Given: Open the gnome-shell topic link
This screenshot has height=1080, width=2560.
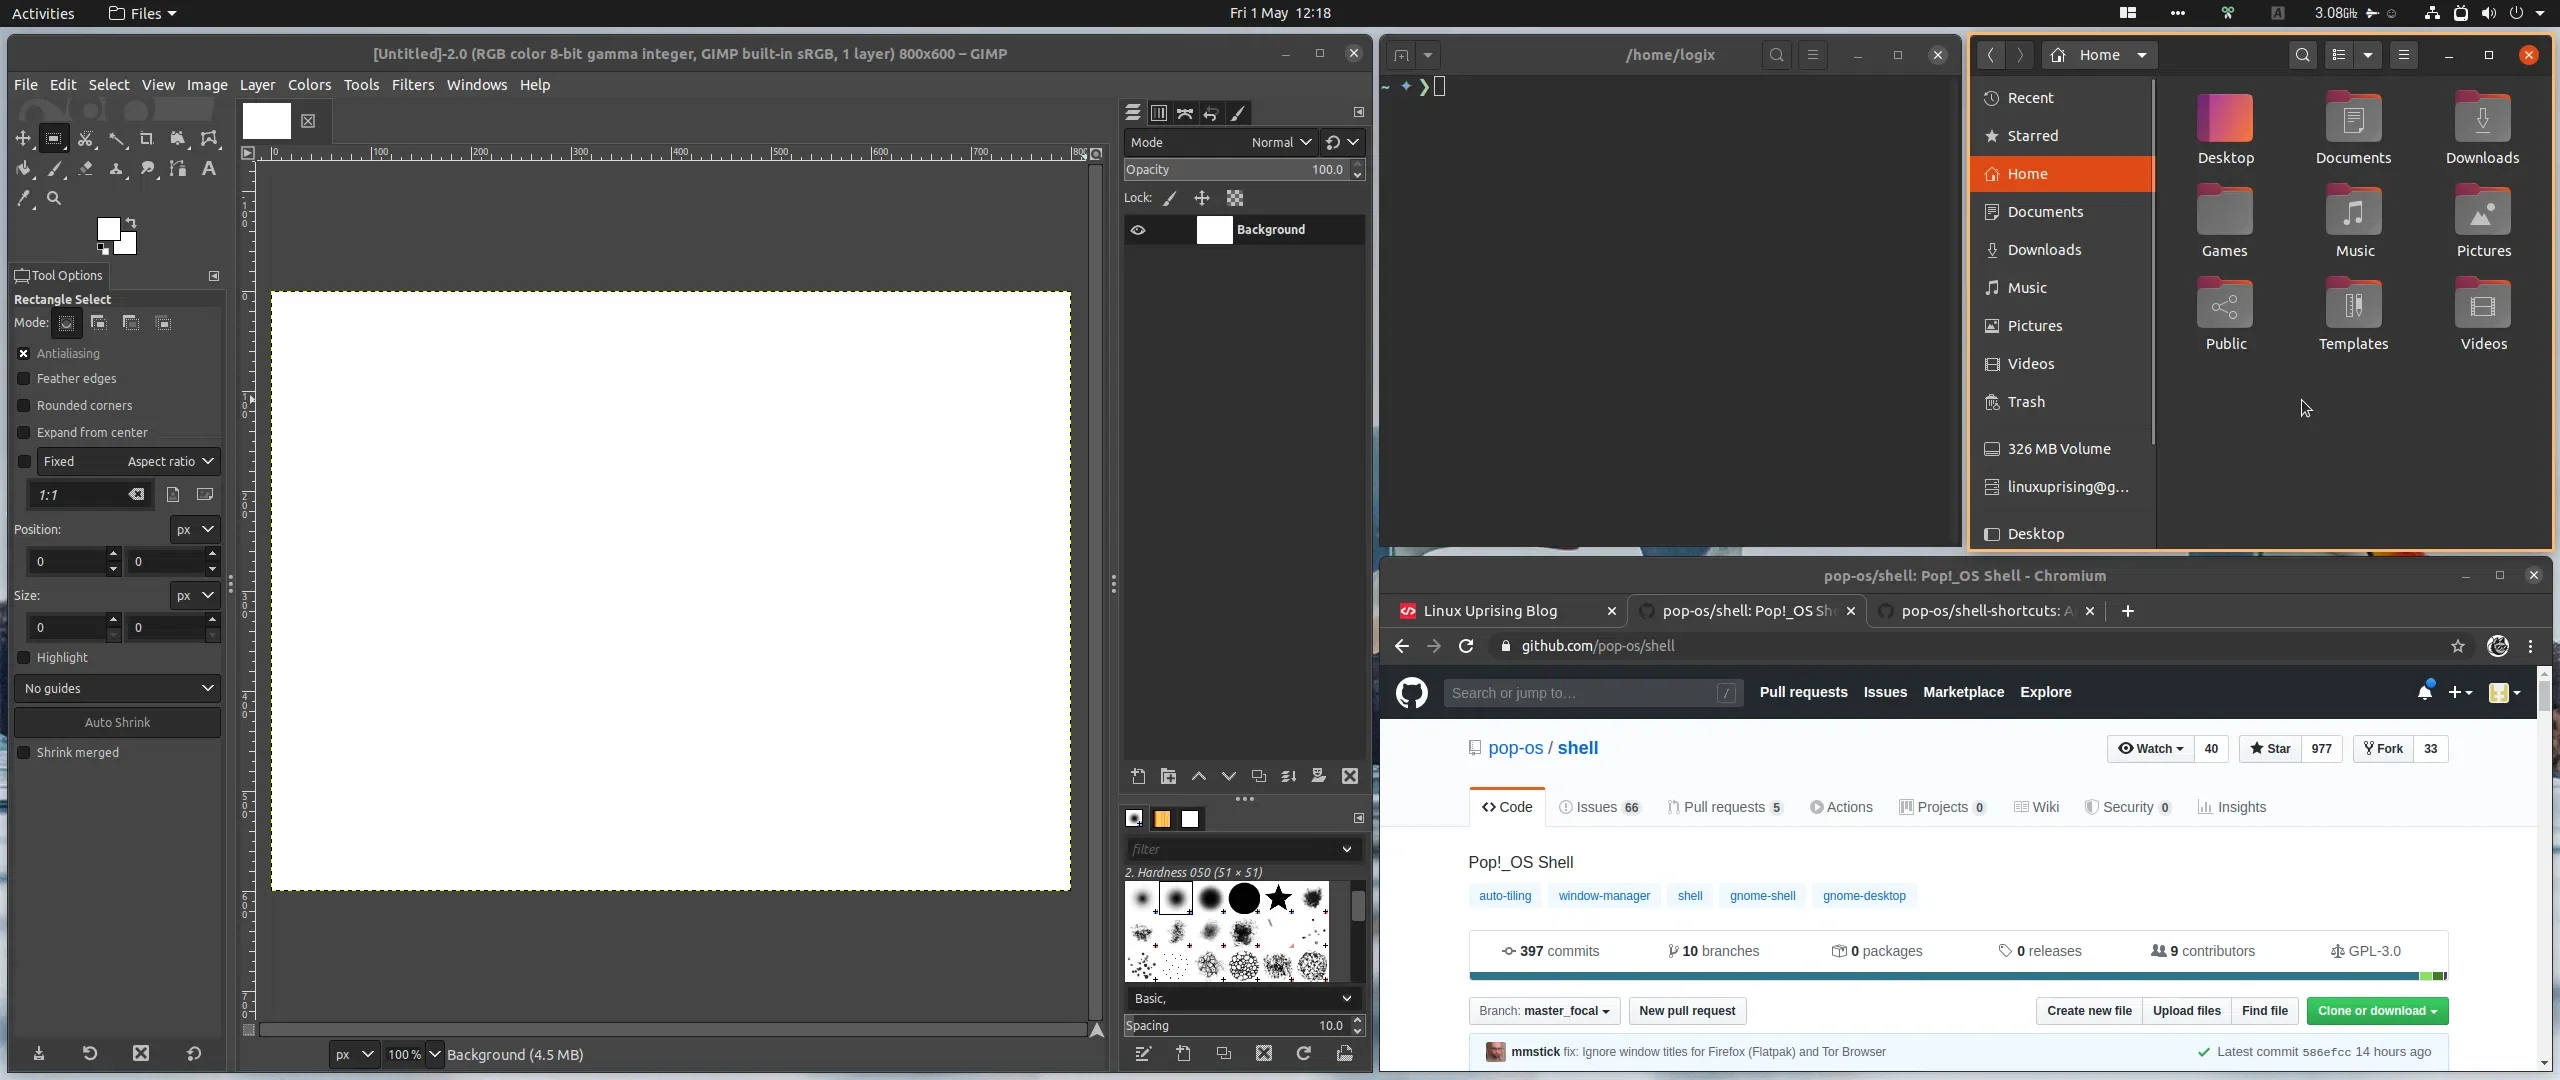Looking at the screenshot, I should click(x=1762, y=896).
